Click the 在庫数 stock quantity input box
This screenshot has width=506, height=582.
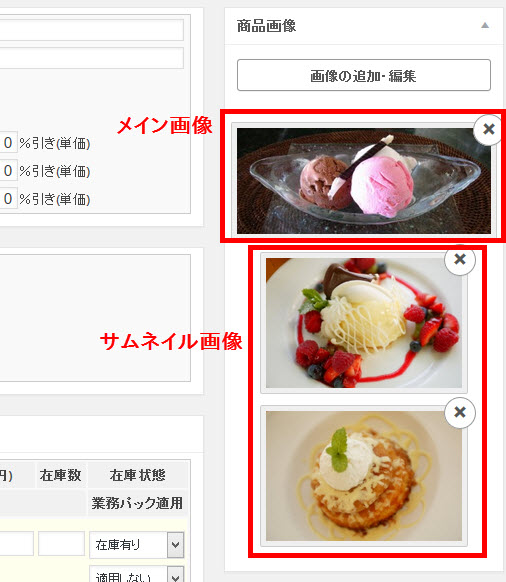(x=61, y=543)
